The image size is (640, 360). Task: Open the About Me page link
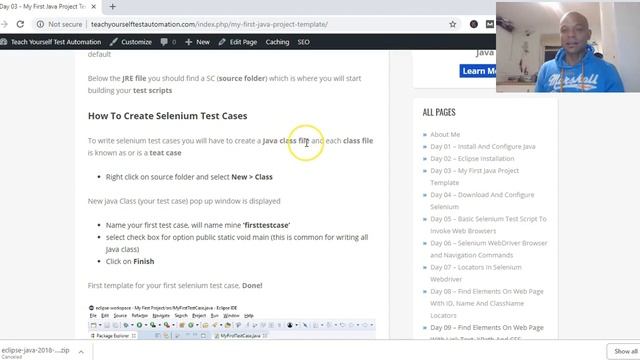tap(445, 134)
